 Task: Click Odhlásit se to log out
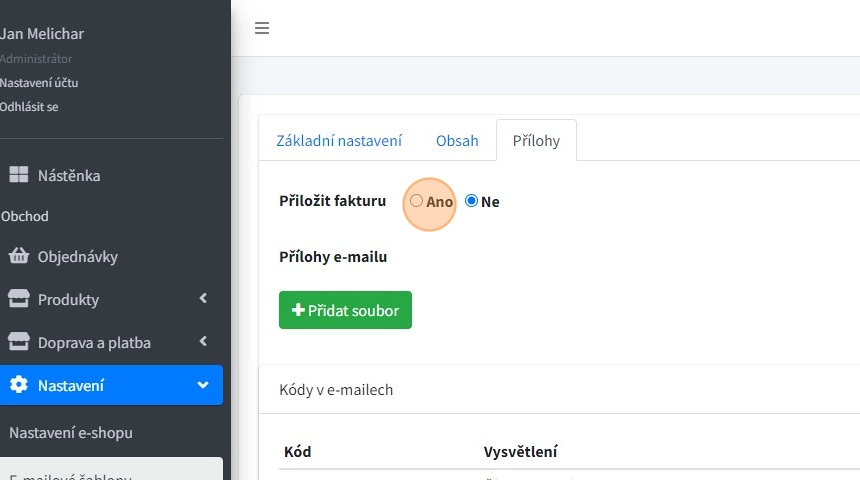pyautogui.click(x=30, y=106)
